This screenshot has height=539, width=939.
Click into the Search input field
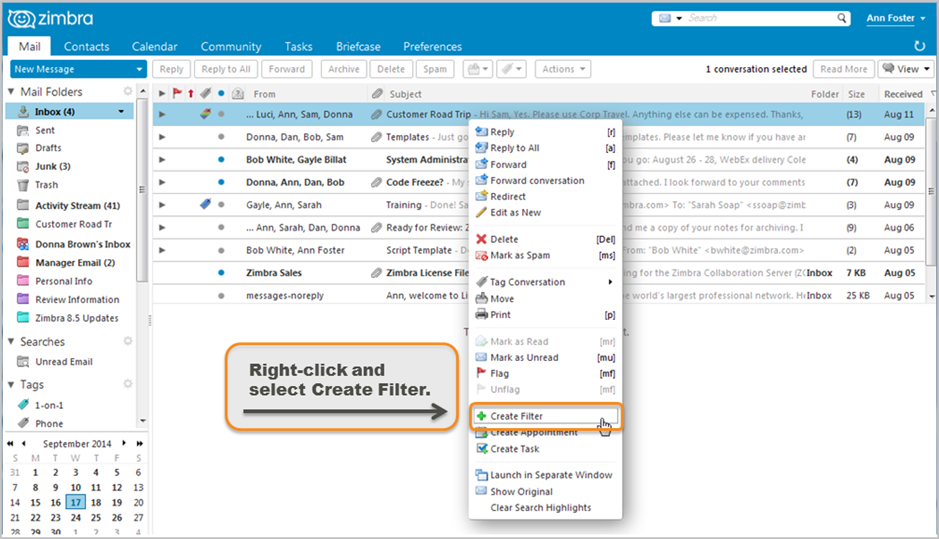(759, 18)
